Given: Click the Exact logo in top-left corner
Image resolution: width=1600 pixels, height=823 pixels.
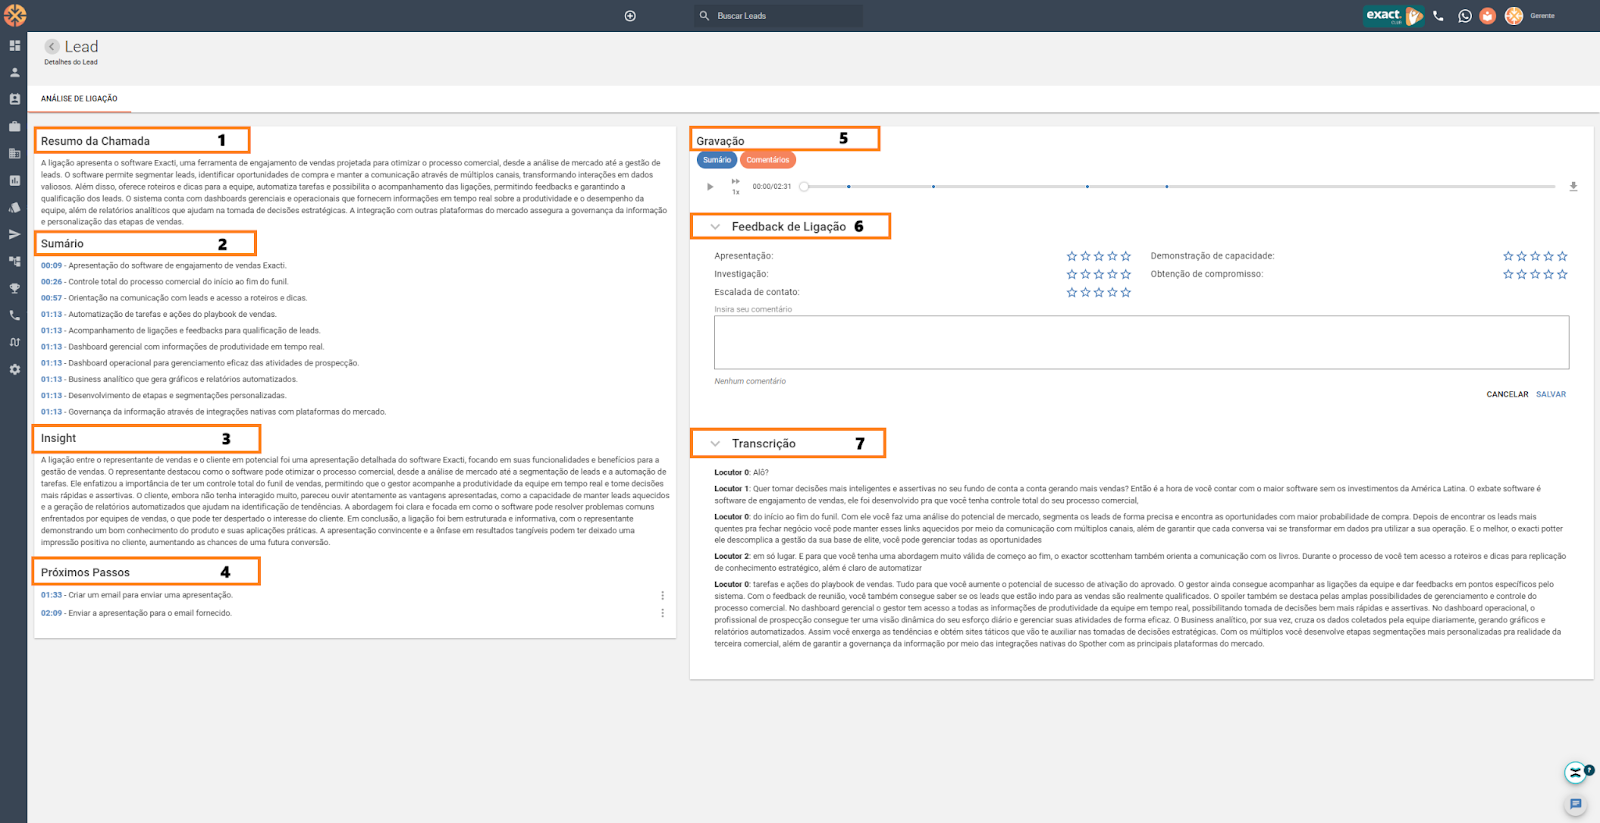Looking at the screenshot, I should click(15, 15).
